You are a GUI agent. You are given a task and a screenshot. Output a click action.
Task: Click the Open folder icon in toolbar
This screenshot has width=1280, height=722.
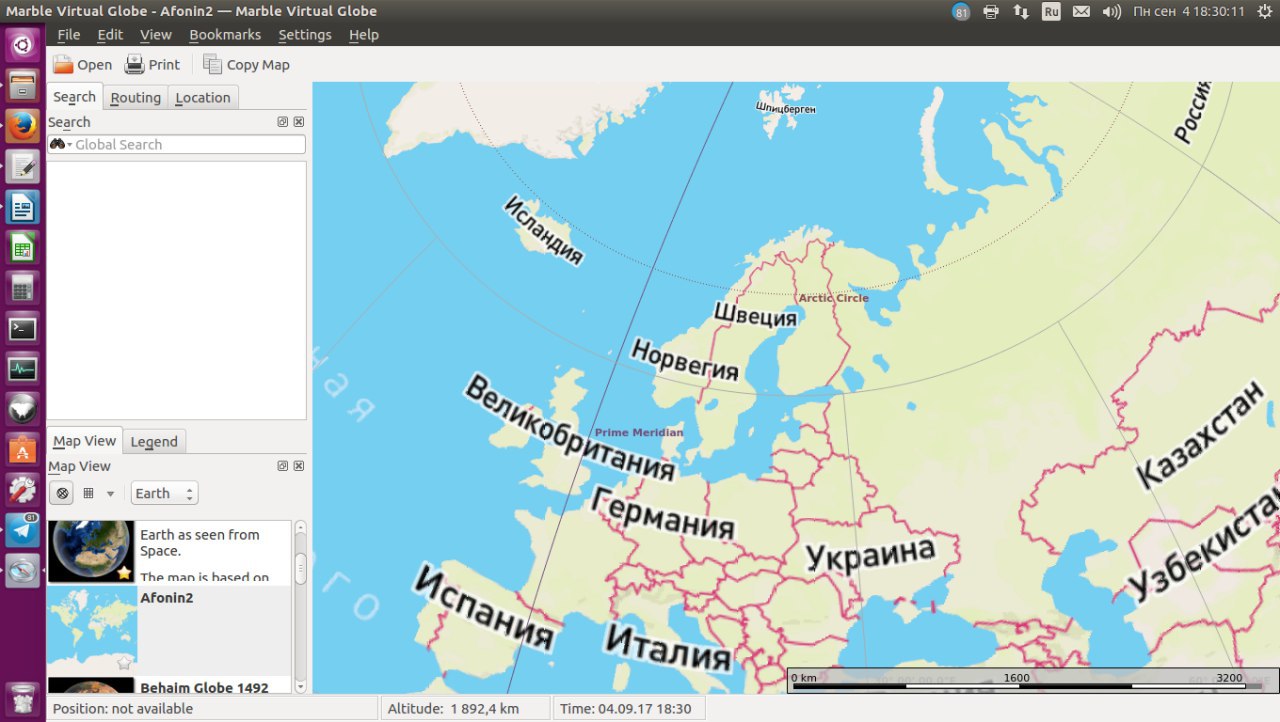click(63, 65)
